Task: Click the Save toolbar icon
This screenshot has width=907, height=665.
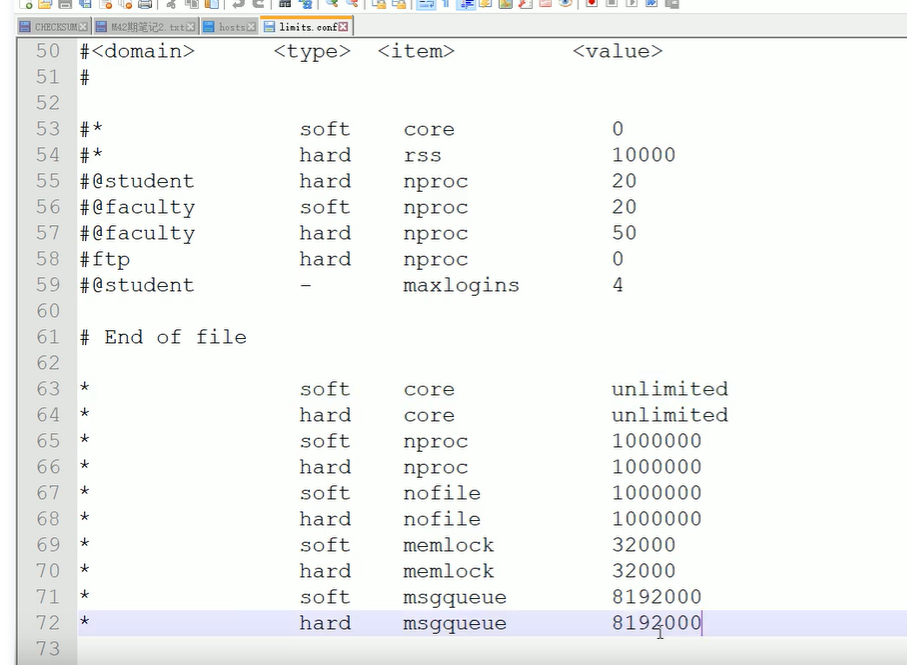Action: (x=65, y=3)
